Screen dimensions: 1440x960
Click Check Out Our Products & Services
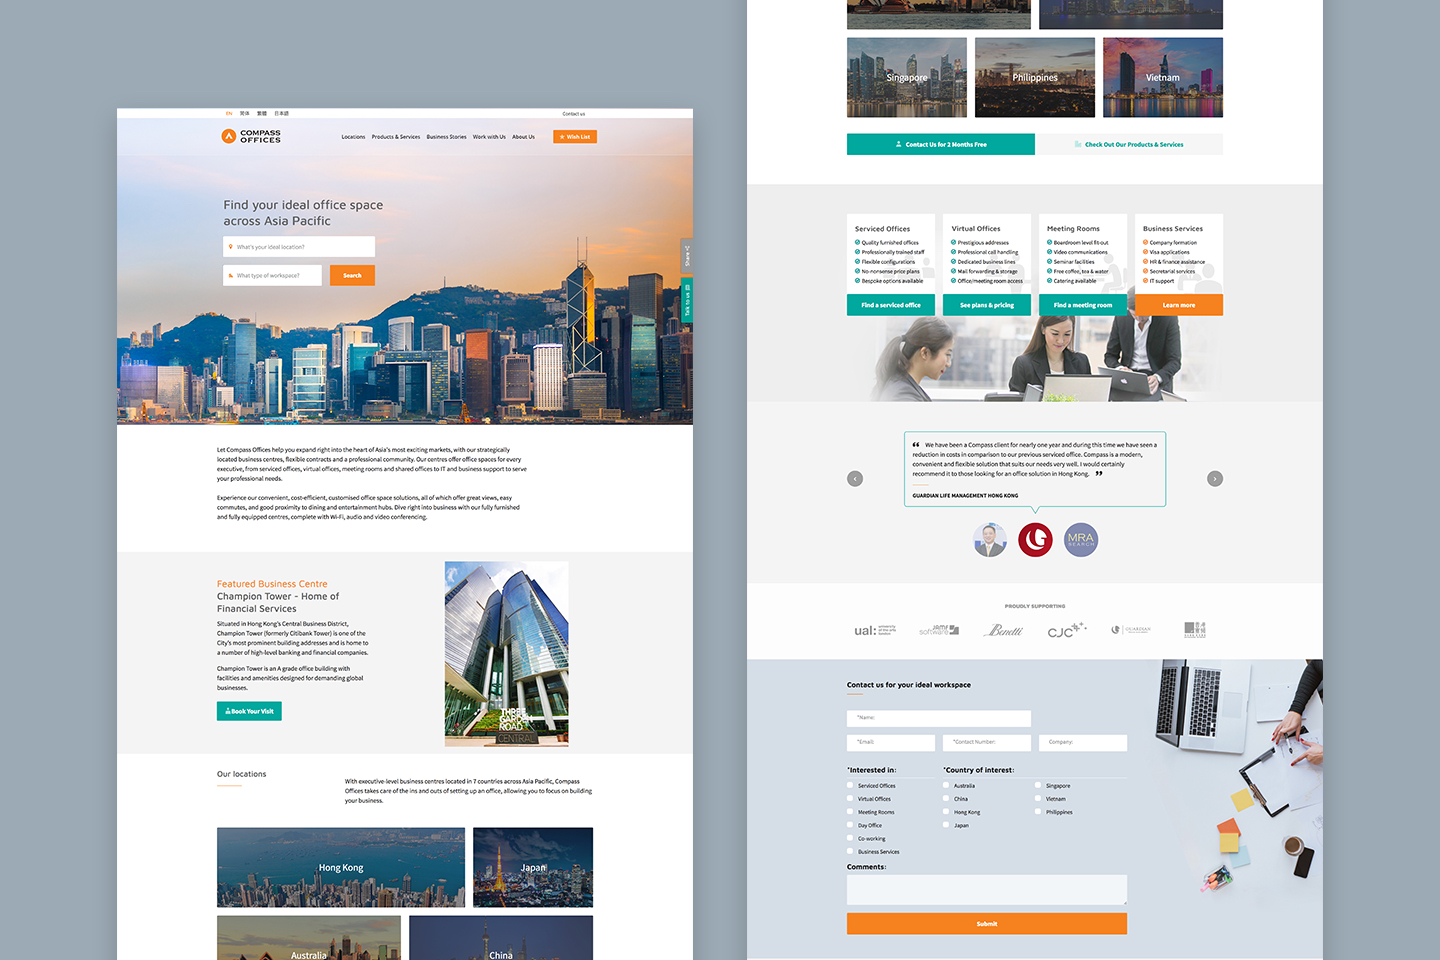click(x=1129, y=144)
